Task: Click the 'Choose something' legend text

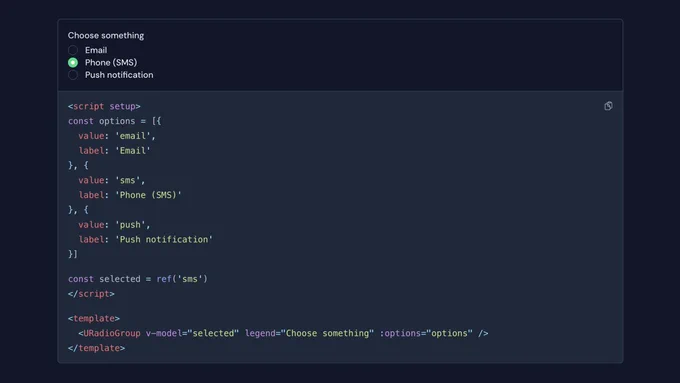Action: coord(106,36)
